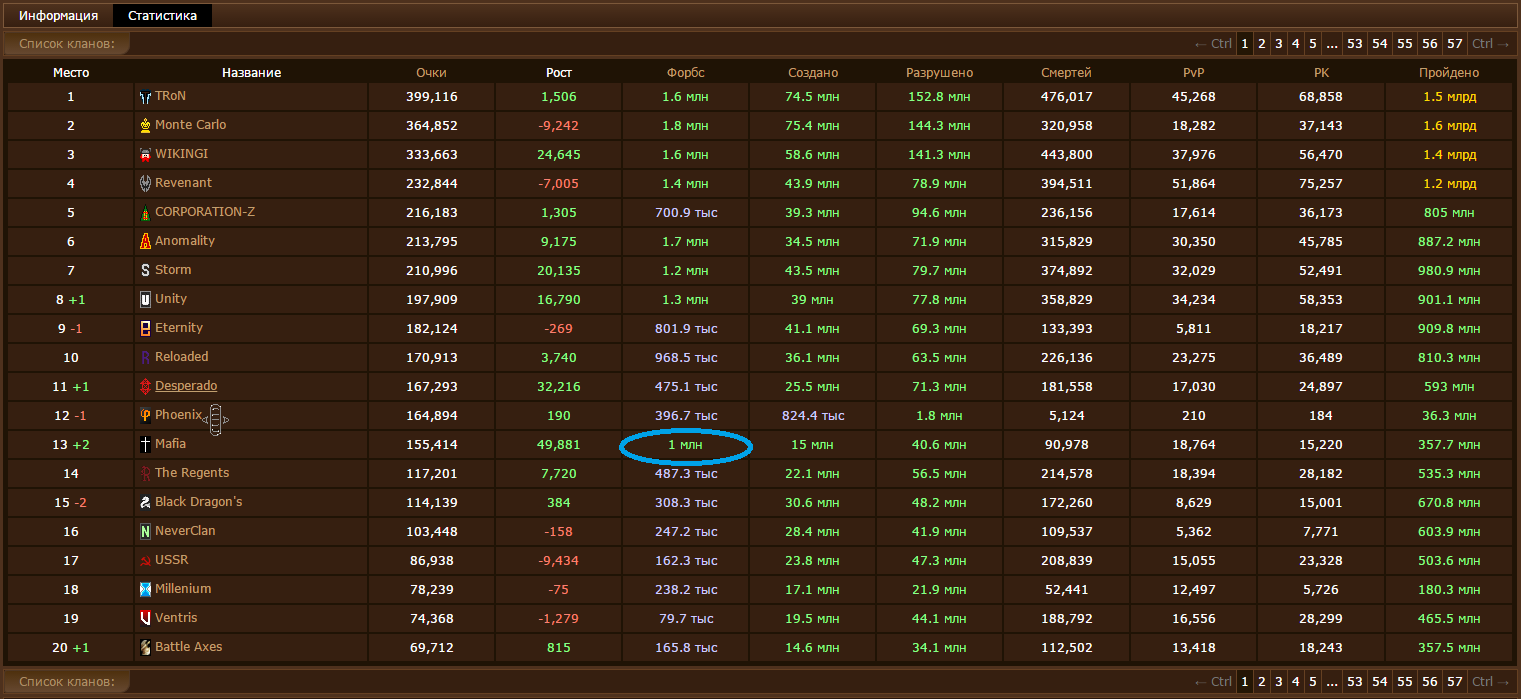Viewport: 1521px width, 699px height.
Task: Open the Phoenix clan page
Action: point(179,415)
